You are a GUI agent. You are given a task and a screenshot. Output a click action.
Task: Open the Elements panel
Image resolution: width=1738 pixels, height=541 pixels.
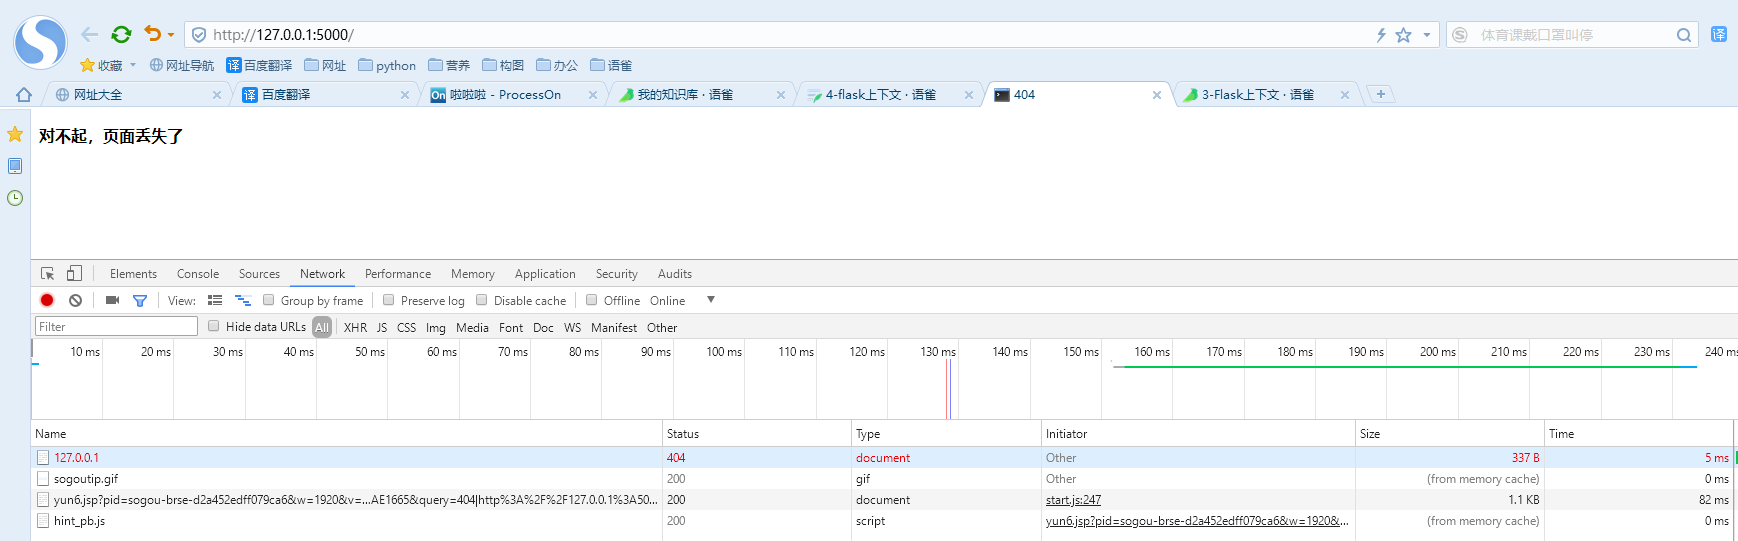tap(133, 274)
